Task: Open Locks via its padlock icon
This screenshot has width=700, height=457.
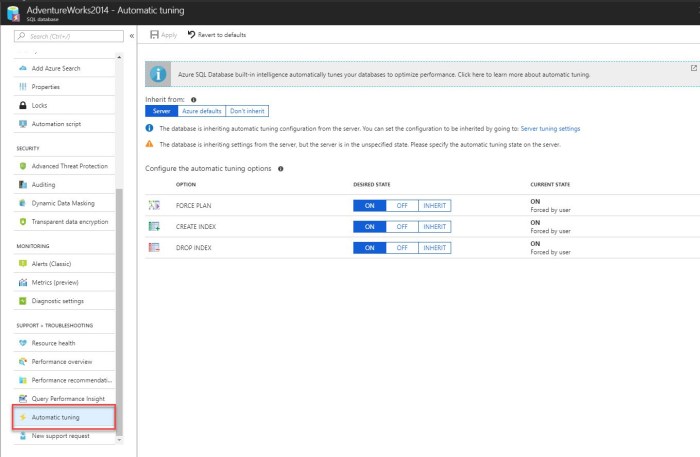Action: click(x=23, y=105)
